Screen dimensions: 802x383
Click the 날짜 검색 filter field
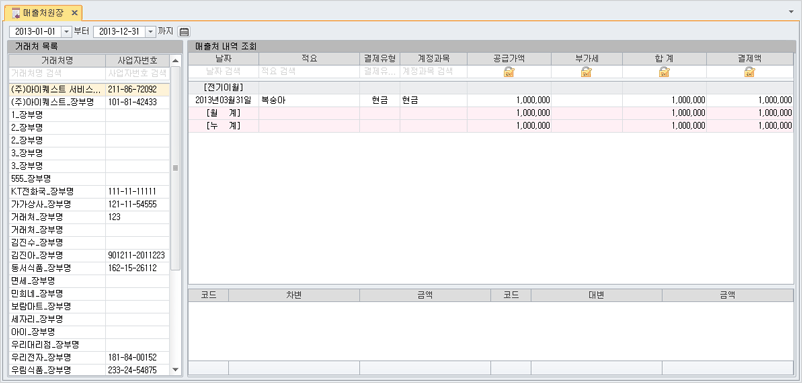(x=224, y=72)
